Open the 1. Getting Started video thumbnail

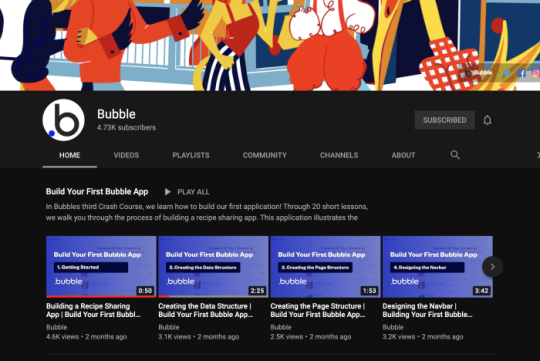(x=101, y=267)
